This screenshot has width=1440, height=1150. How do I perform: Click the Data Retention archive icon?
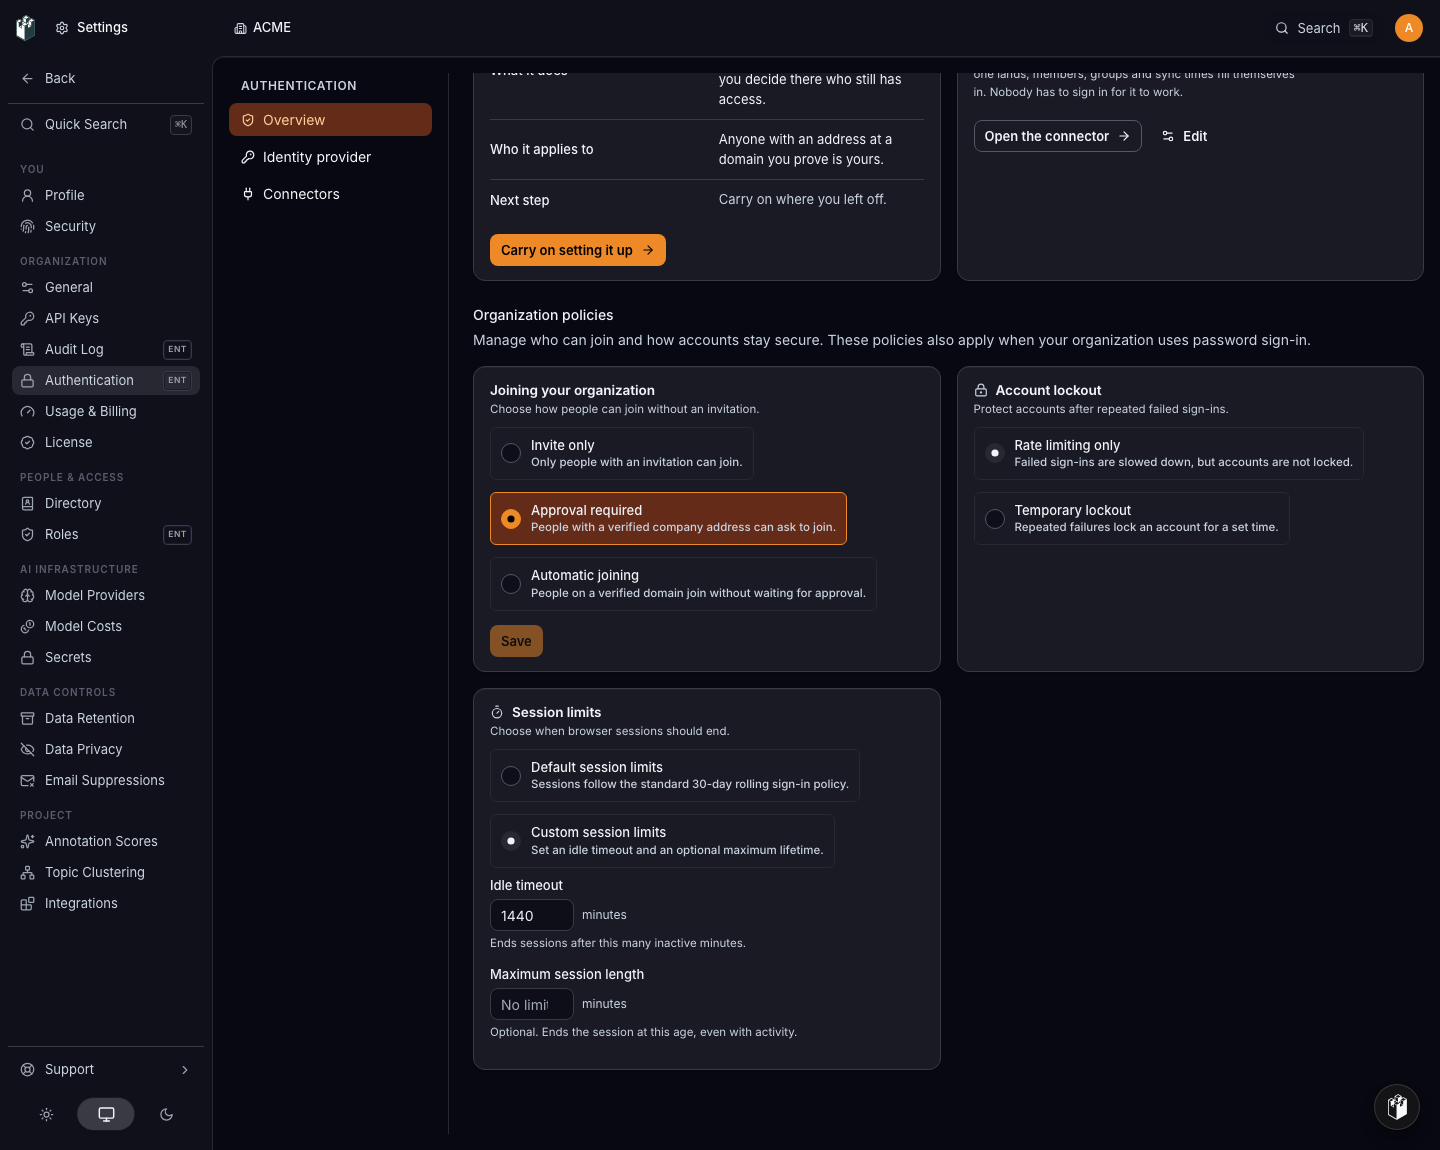point(28,718)
